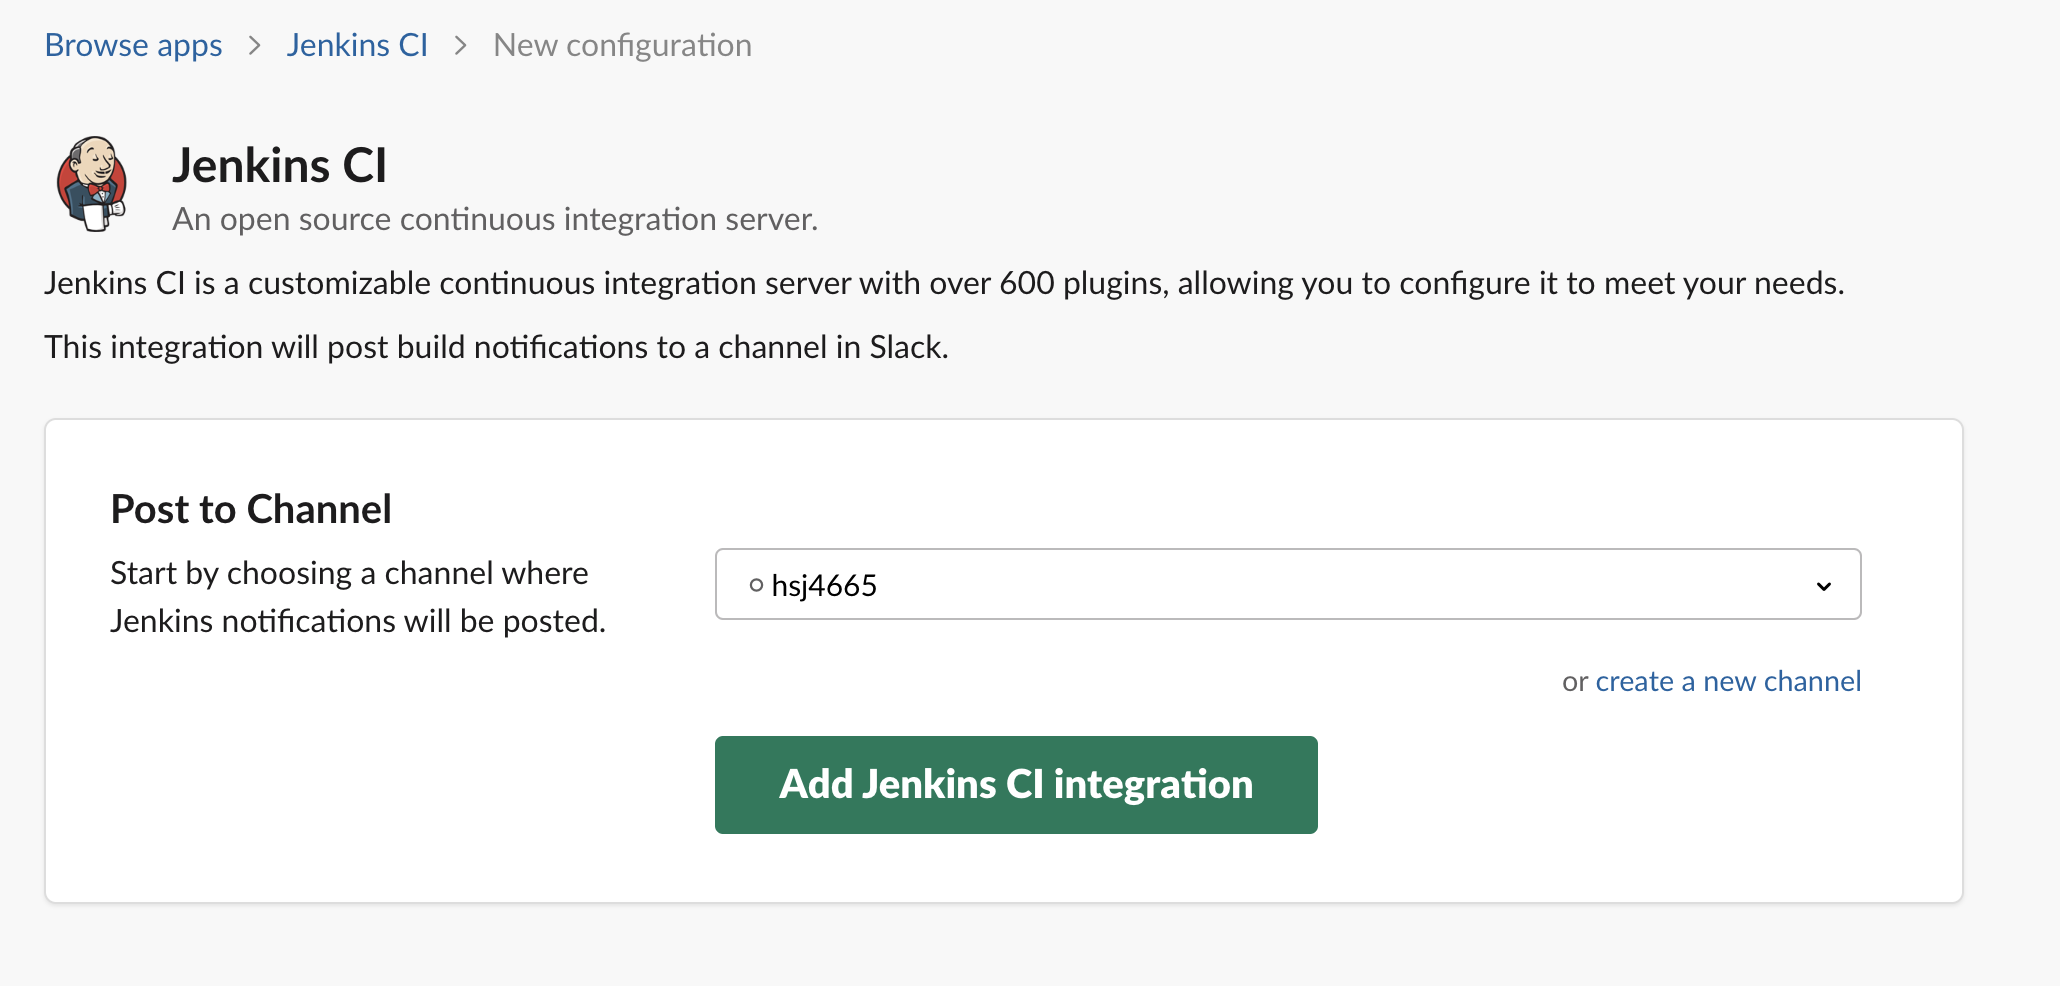Image resolution: width=2060 pixels, height=986 pixels.
Task: Click the breadcrumb chevron after Browse apps
Action: [x=255, y=45]
